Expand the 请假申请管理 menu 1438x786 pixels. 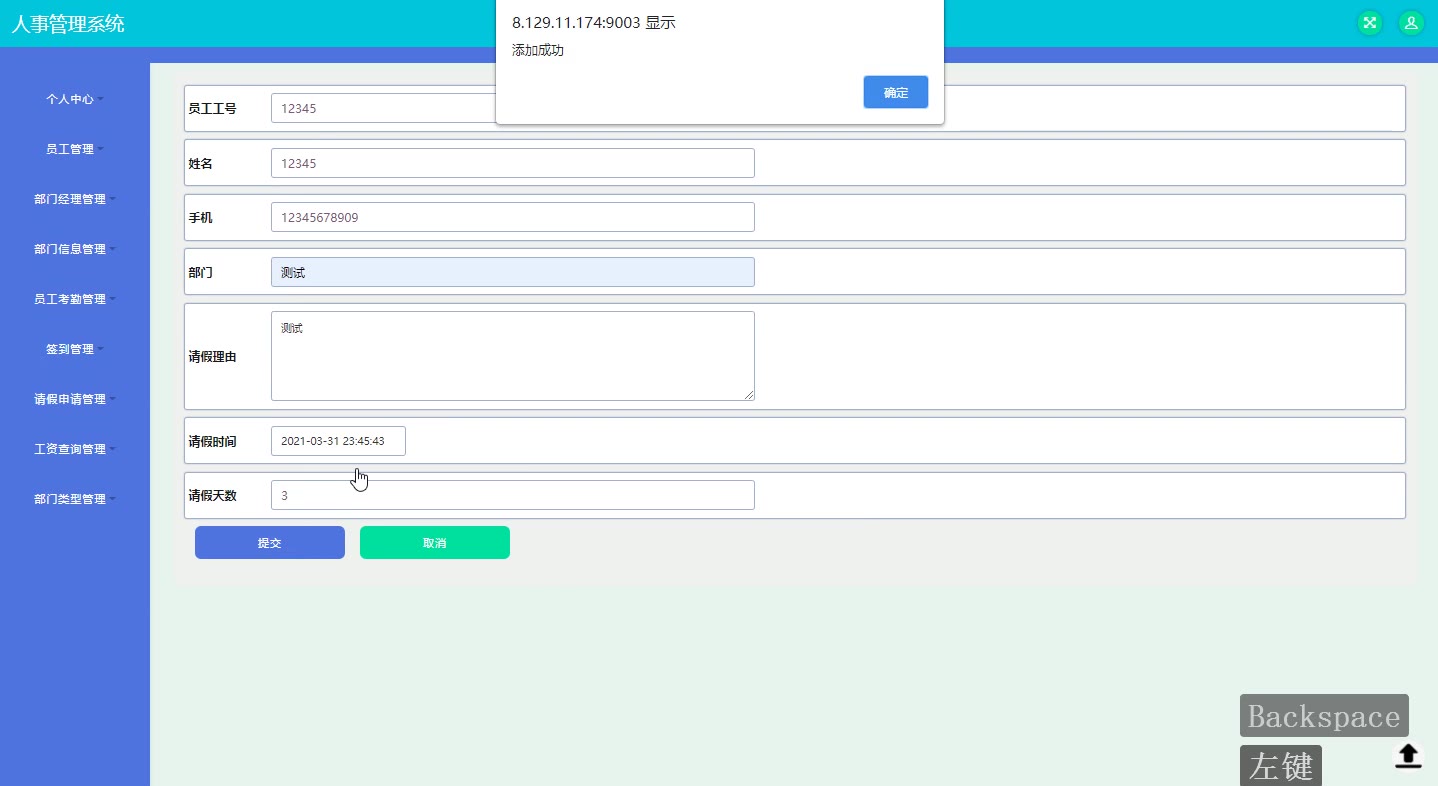[75, 399]
